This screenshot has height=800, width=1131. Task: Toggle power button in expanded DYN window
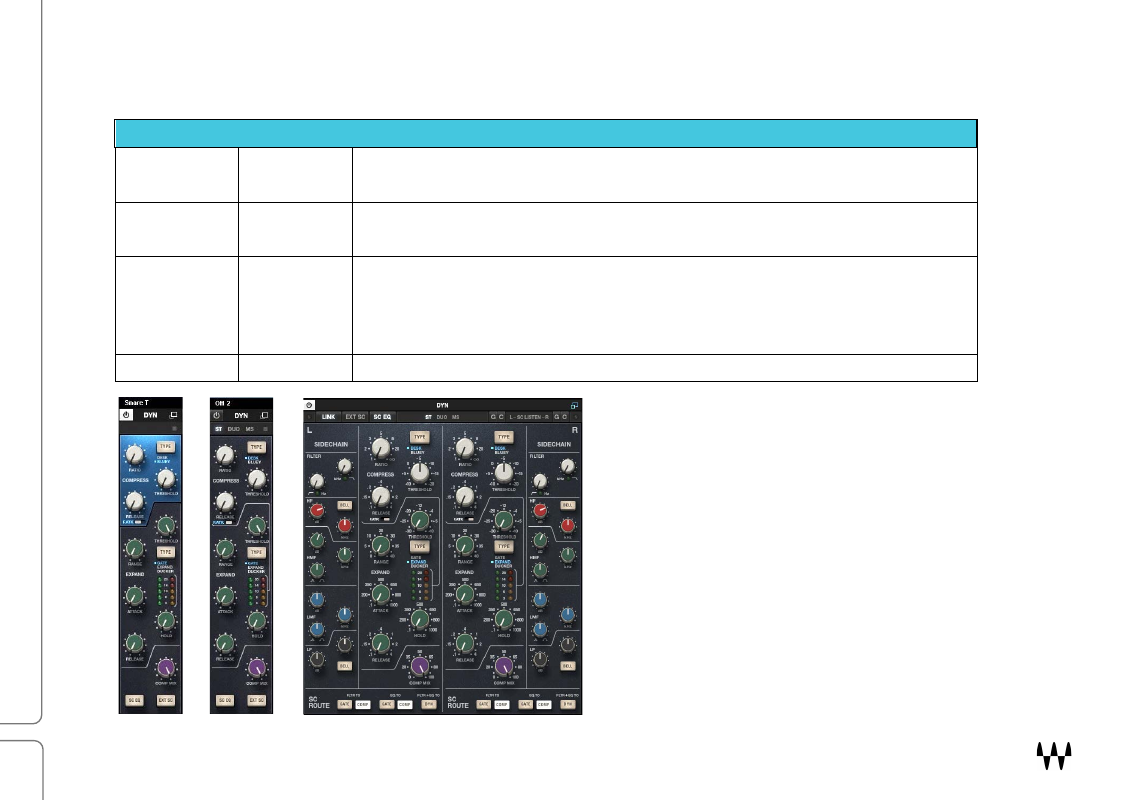coord(309,405)
